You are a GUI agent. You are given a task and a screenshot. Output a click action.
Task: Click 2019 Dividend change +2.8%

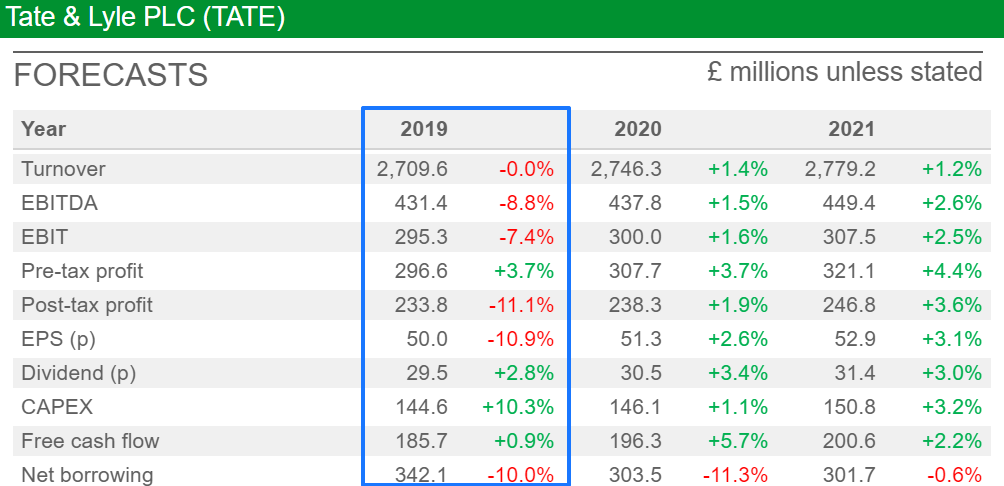click(x=524, y=373)
